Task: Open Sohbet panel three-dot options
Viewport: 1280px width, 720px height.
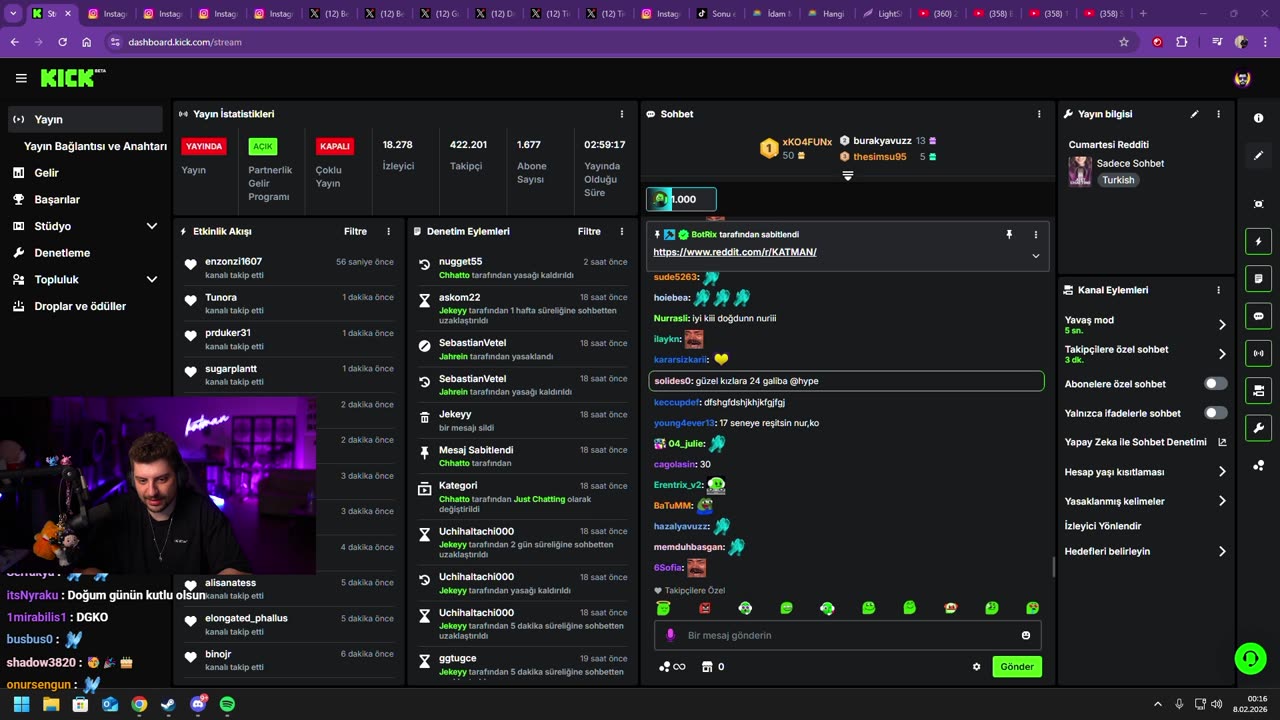Action: coord(1039,114)
